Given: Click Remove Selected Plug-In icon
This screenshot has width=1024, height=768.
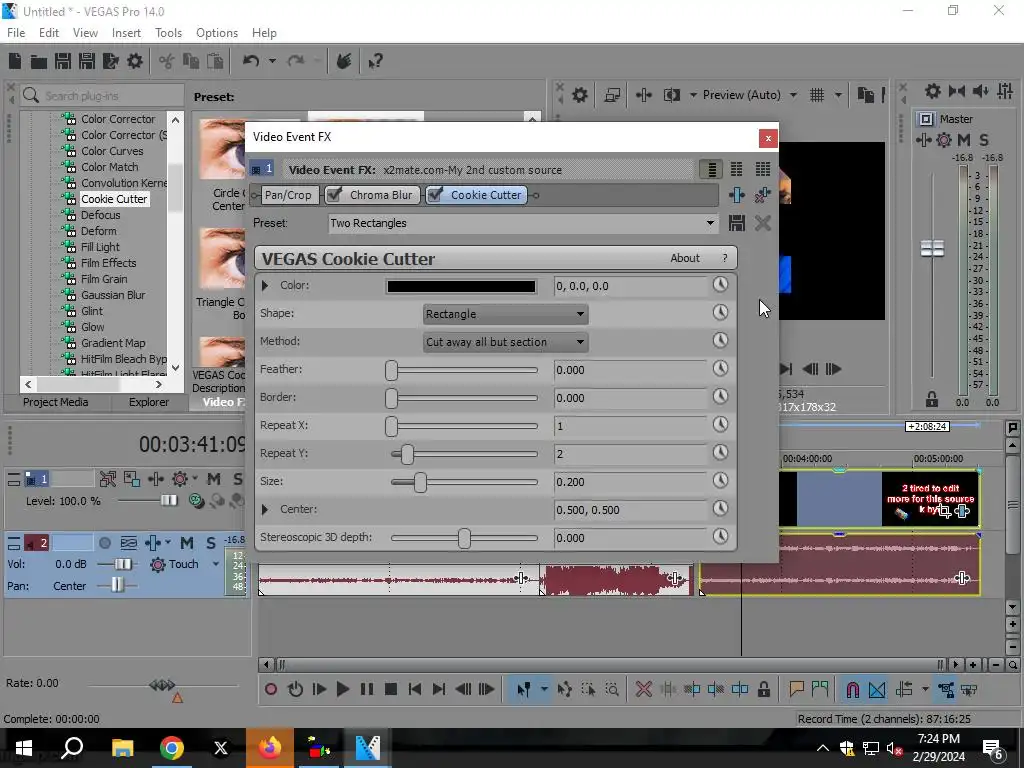Looking at the screenshot, I should pyautogui.click(x=762, y=195).
